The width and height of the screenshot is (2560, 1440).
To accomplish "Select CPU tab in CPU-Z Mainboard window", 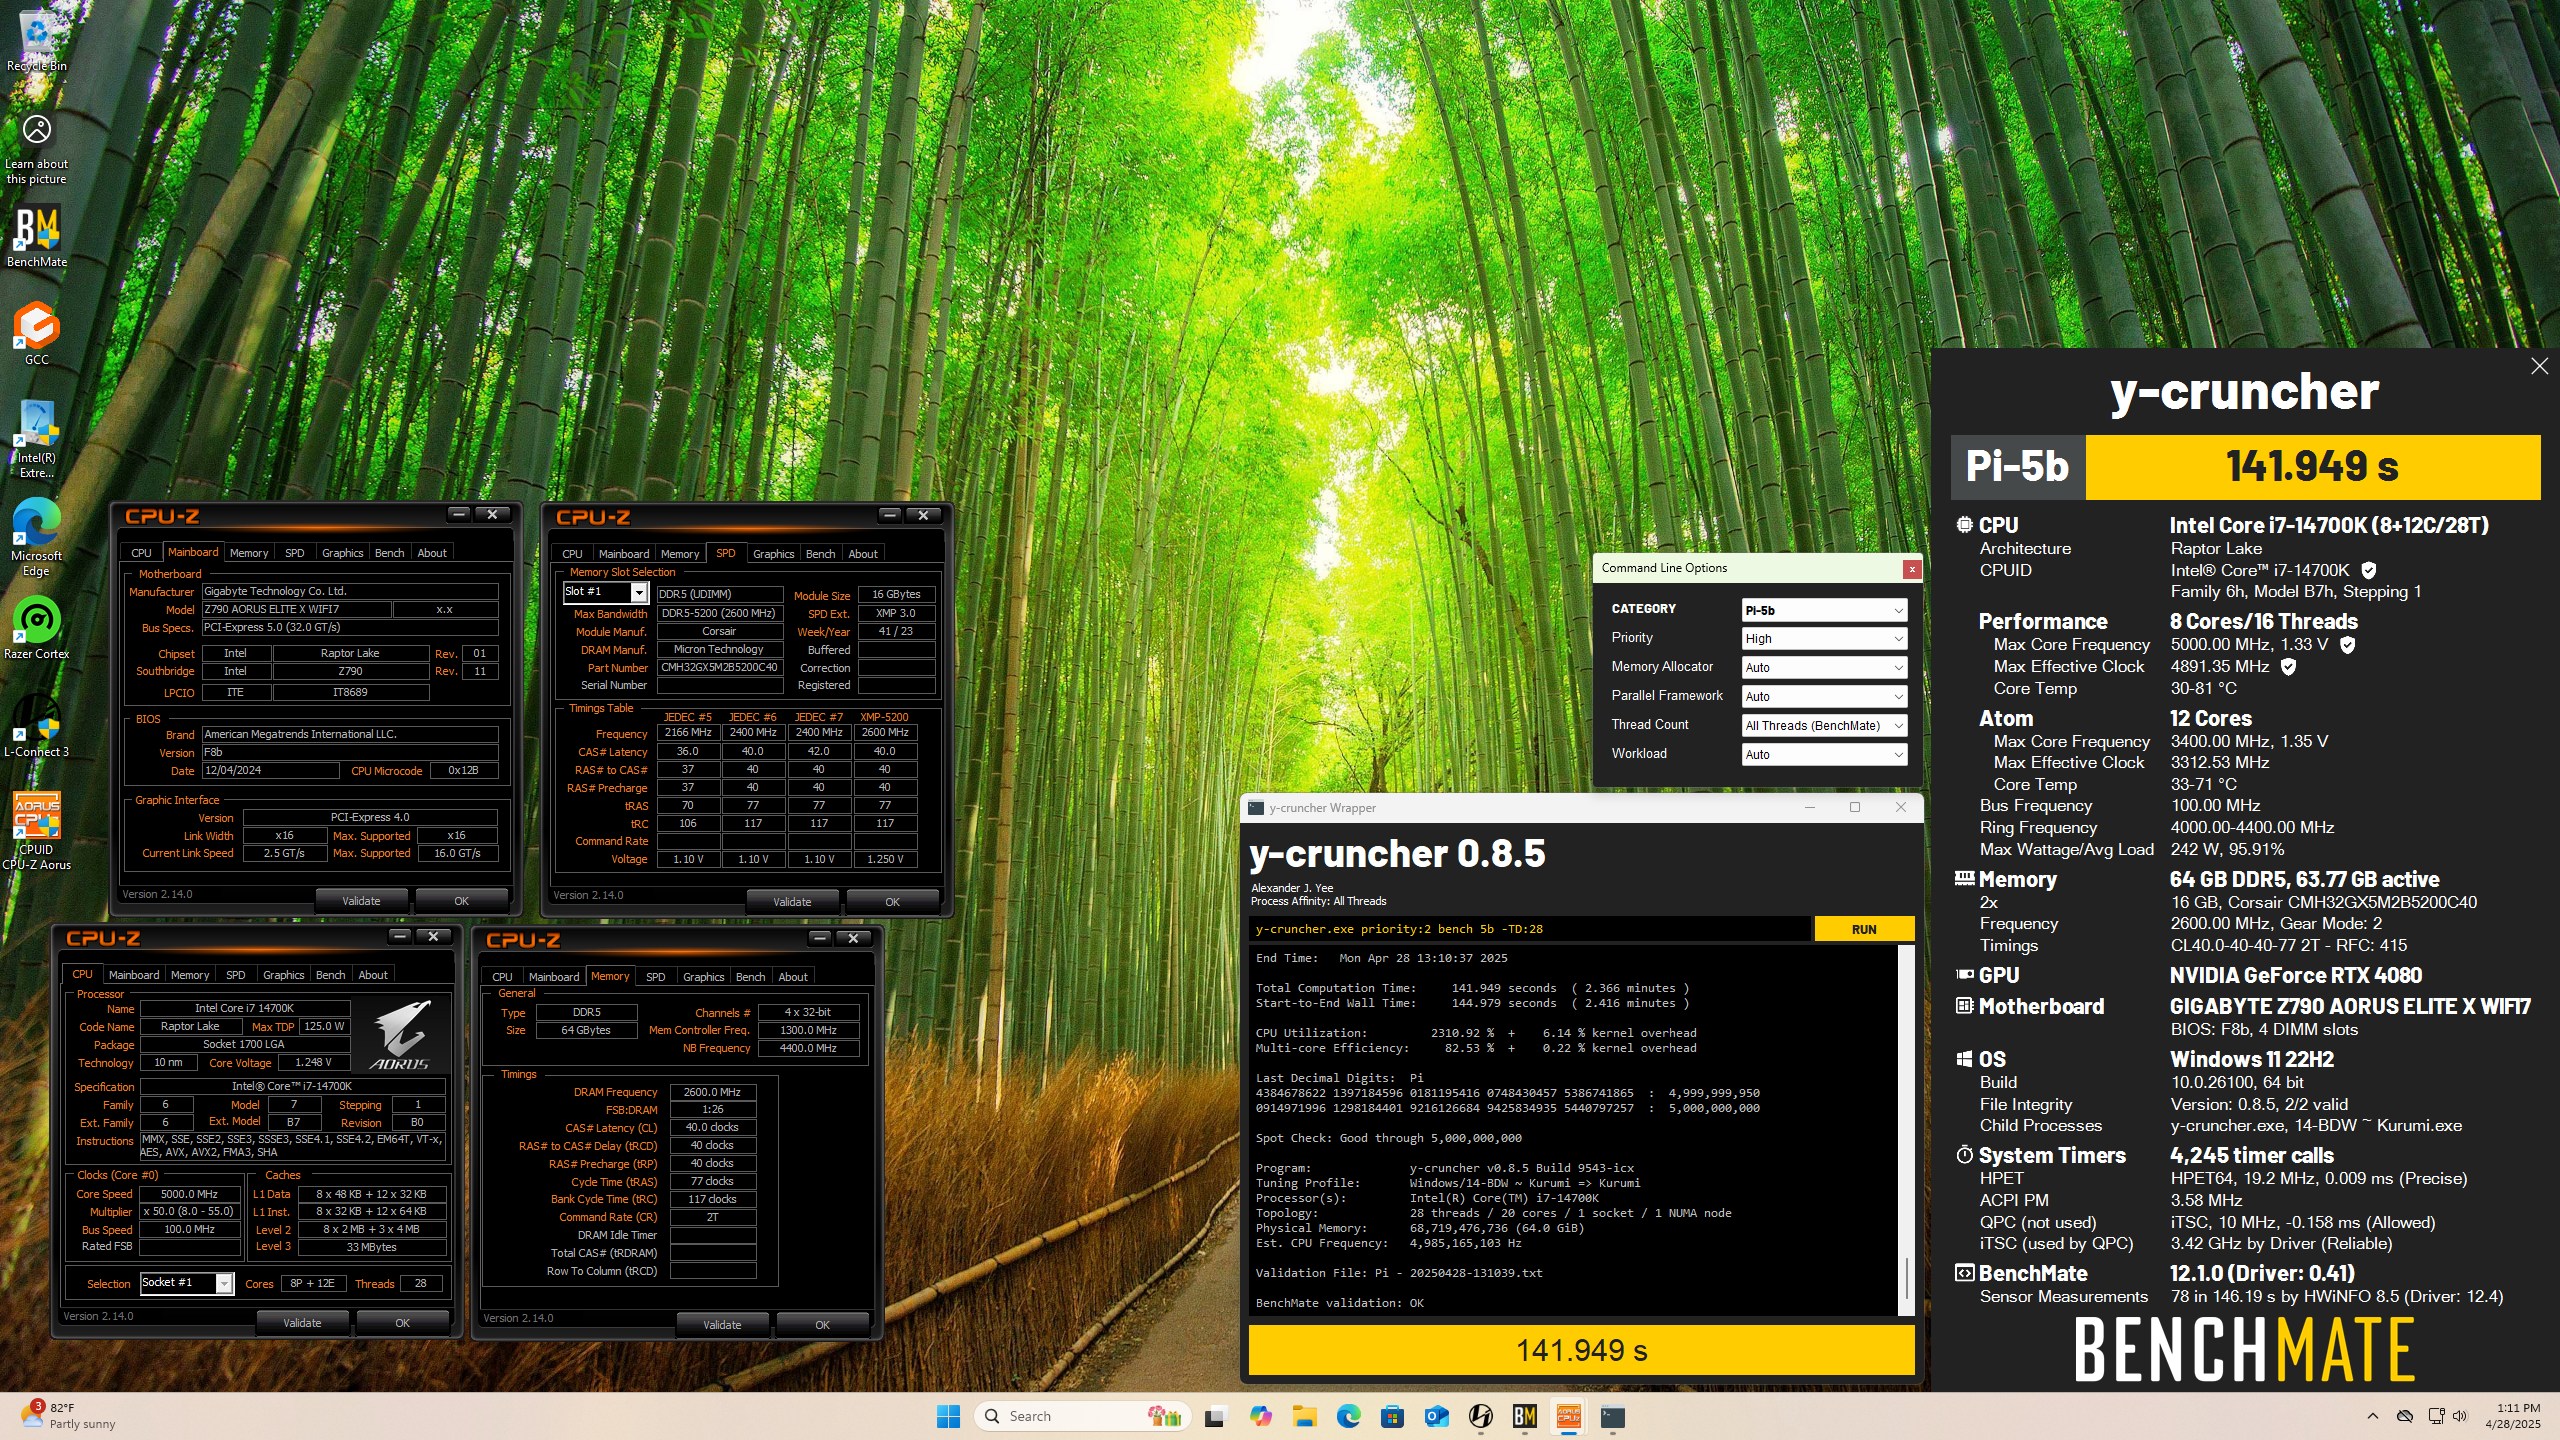I will pyautogui.click(x=141, y=553).
